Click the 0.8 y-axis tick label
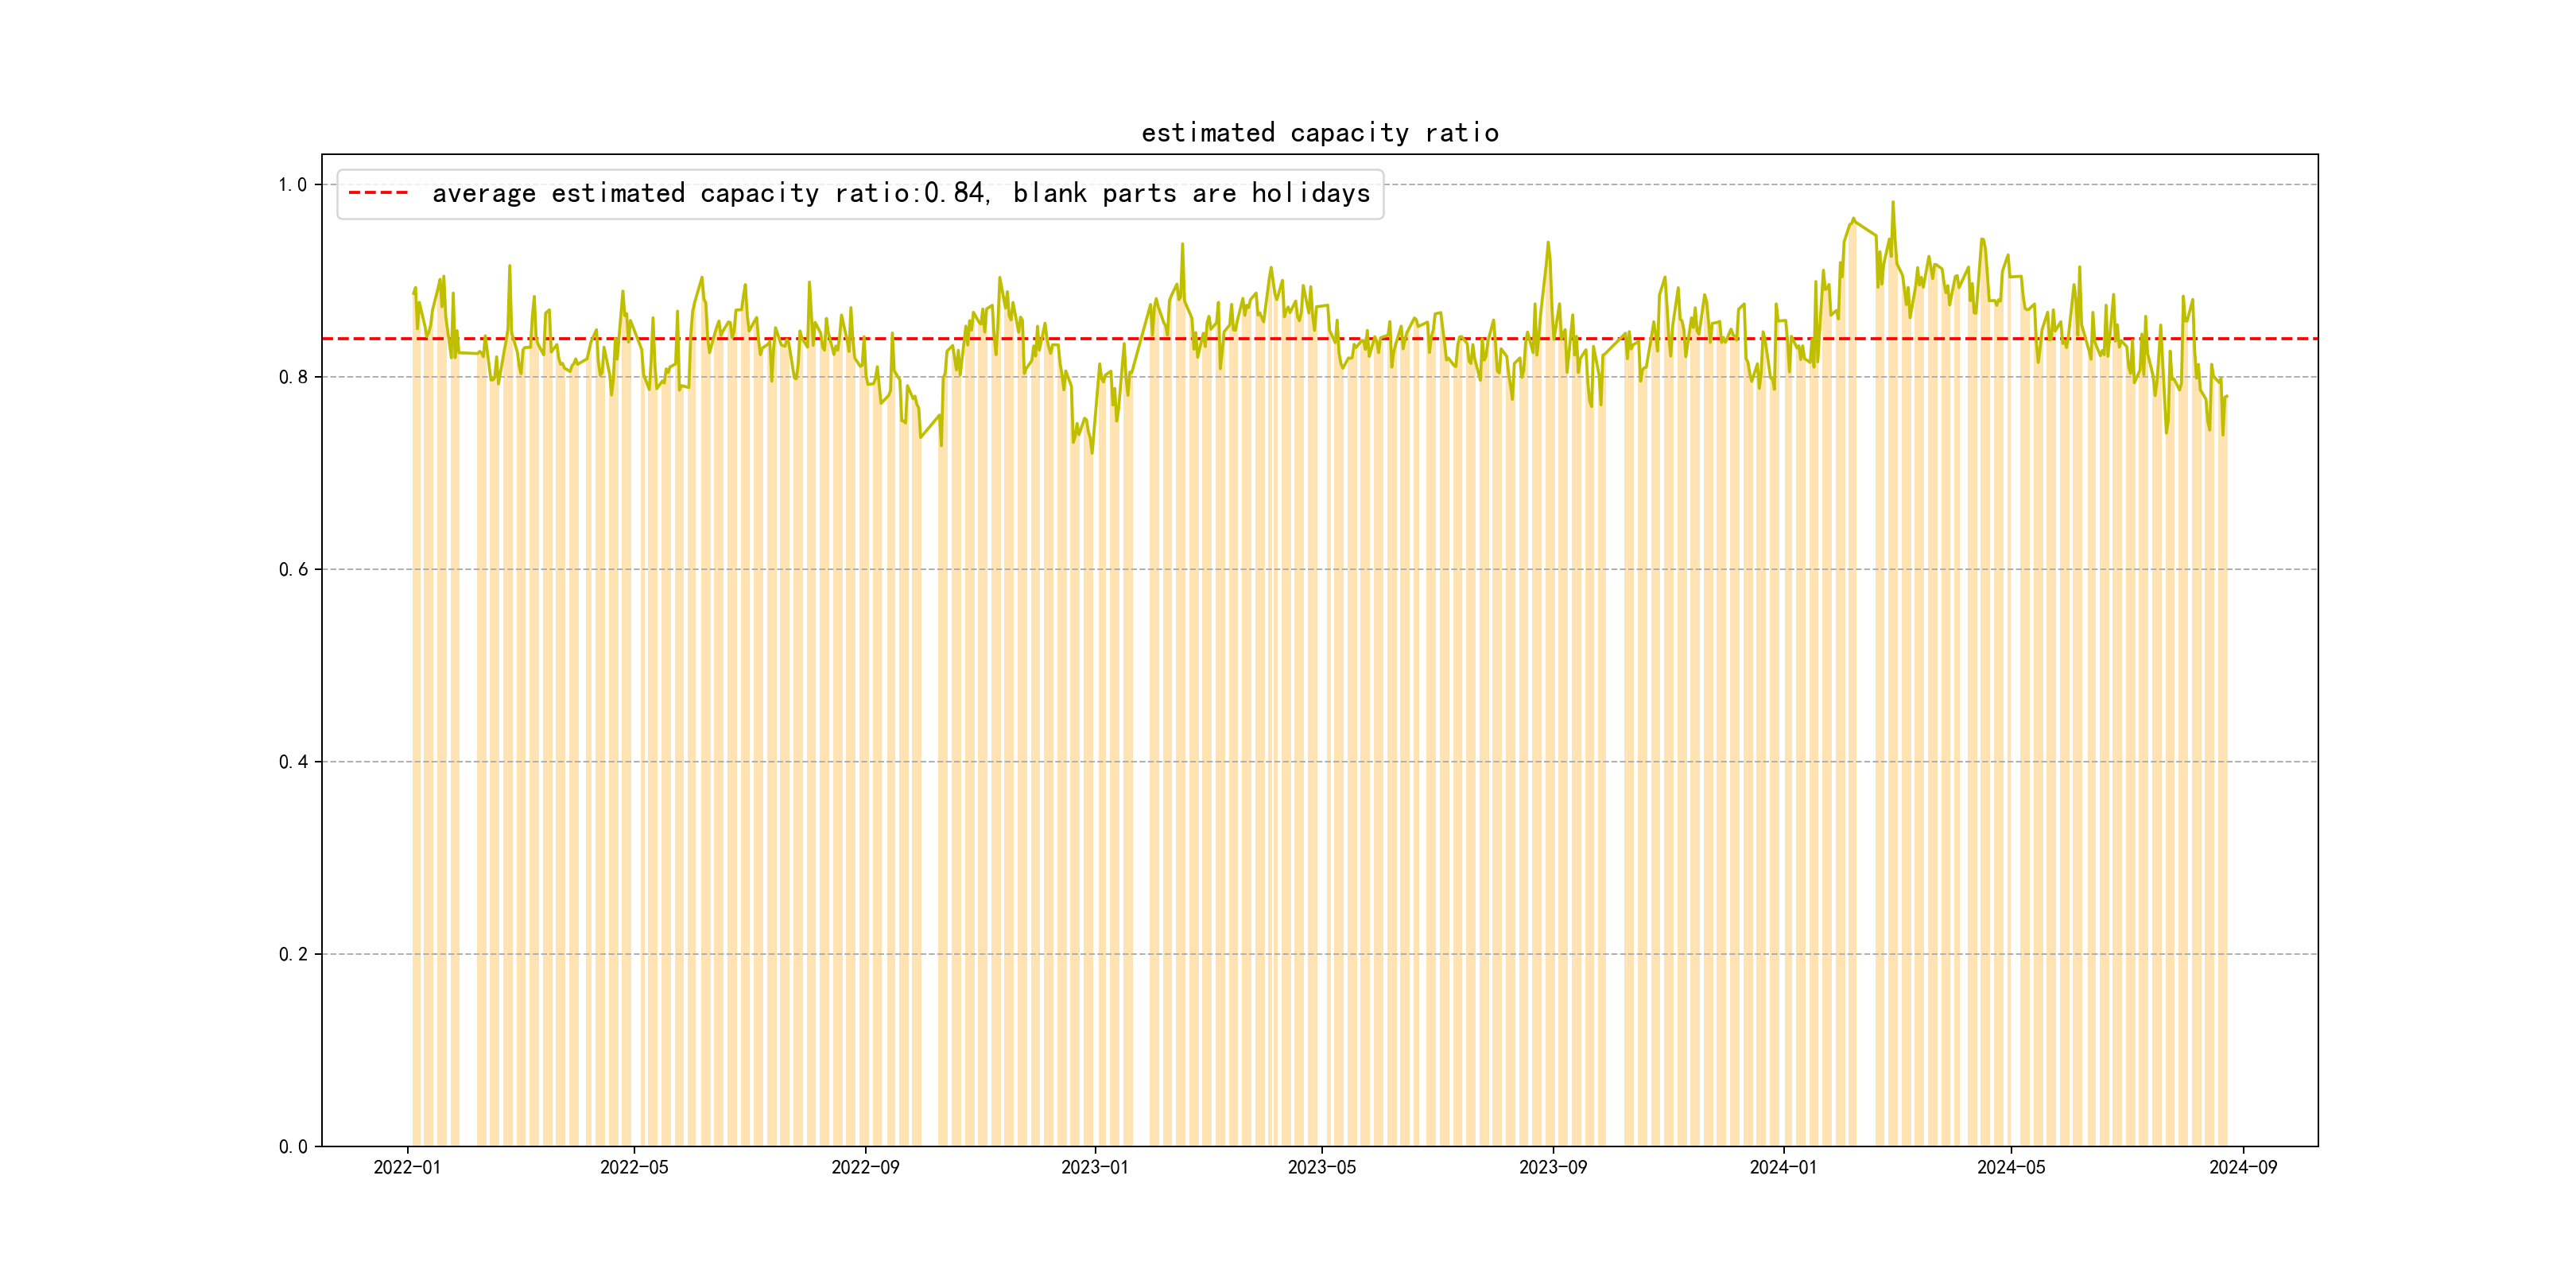This screenshot has width=2576, height=1288. tap(292, 377)
